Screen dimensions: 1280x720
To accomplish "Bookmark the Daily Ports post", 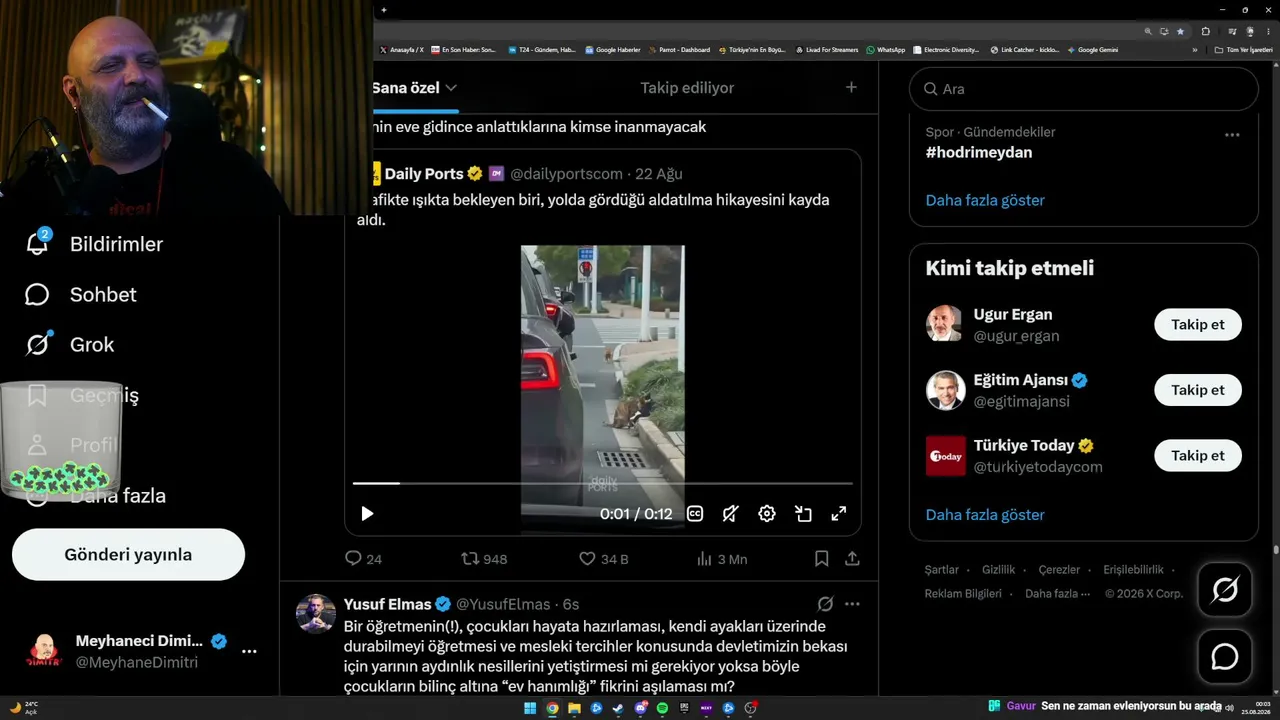I will point(821,559).
